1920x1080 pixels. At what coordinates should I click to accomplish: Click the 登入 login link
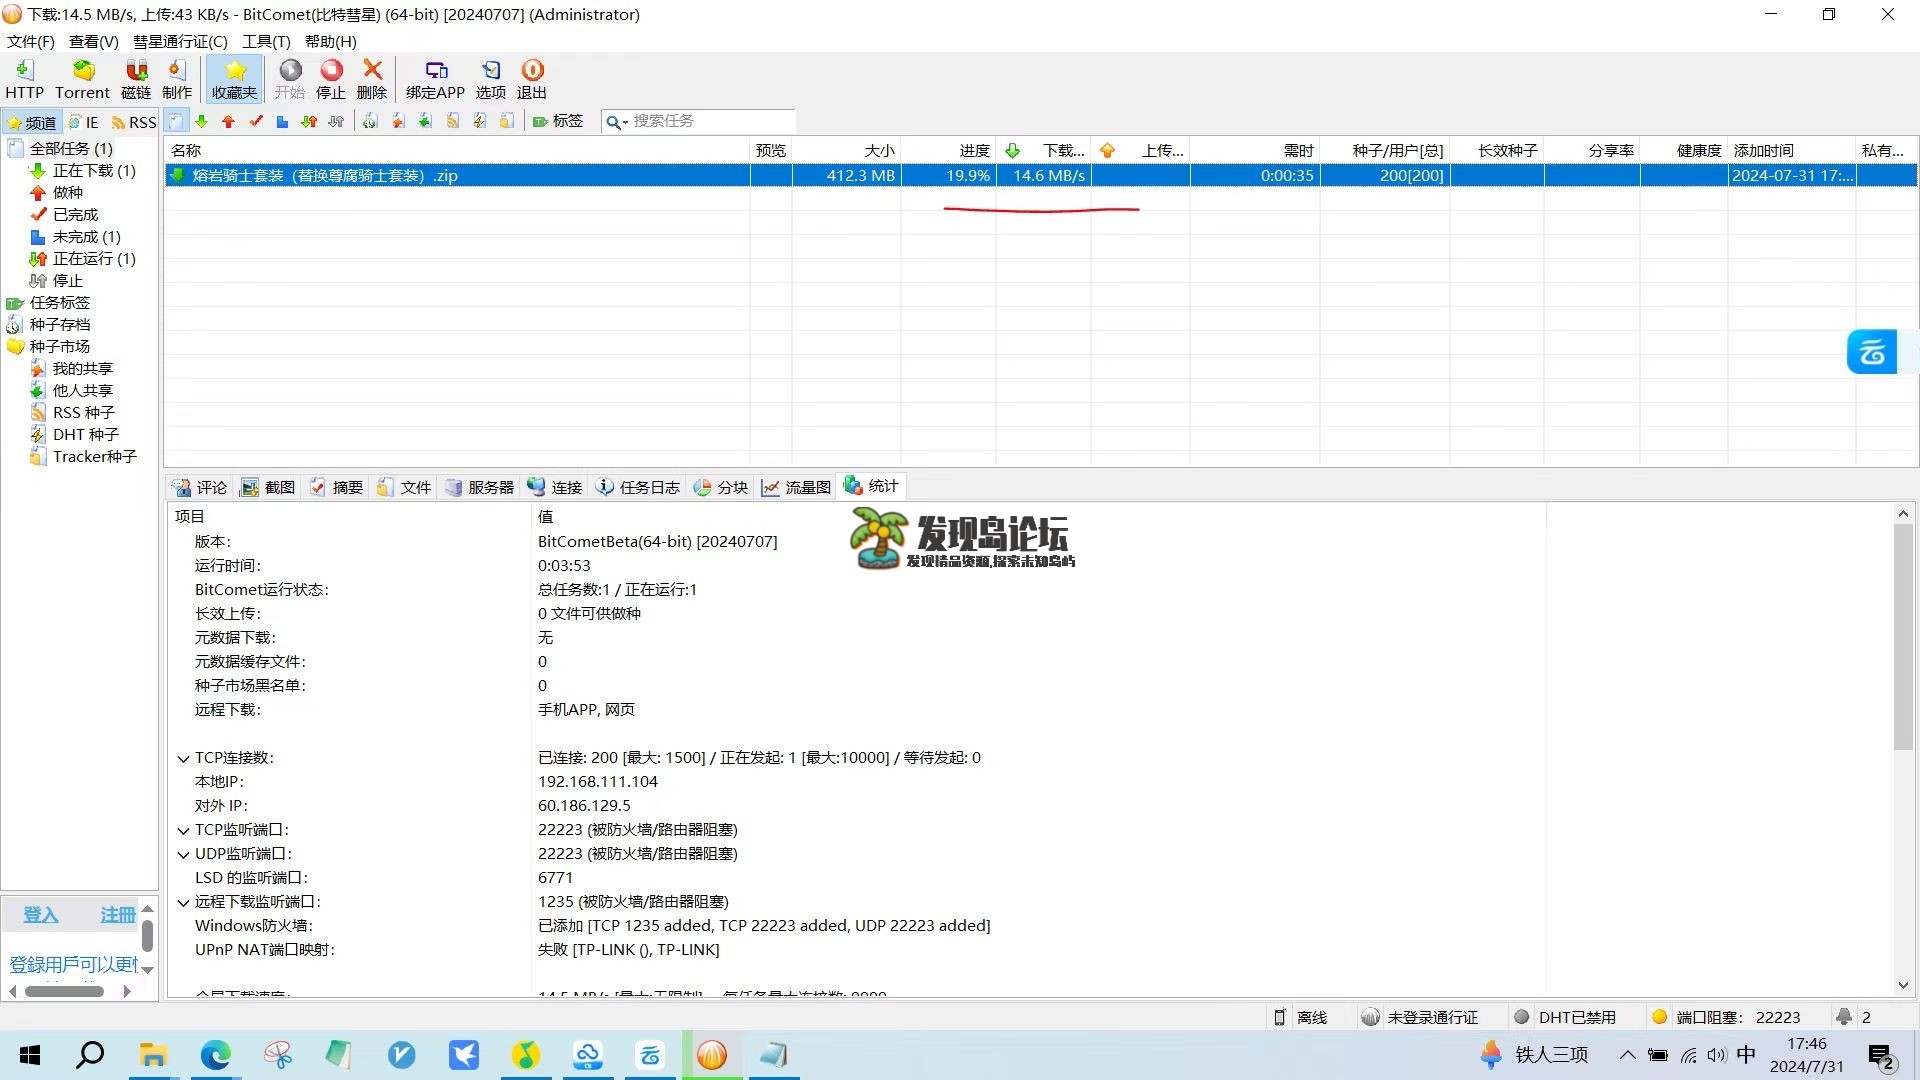(41, 915)
